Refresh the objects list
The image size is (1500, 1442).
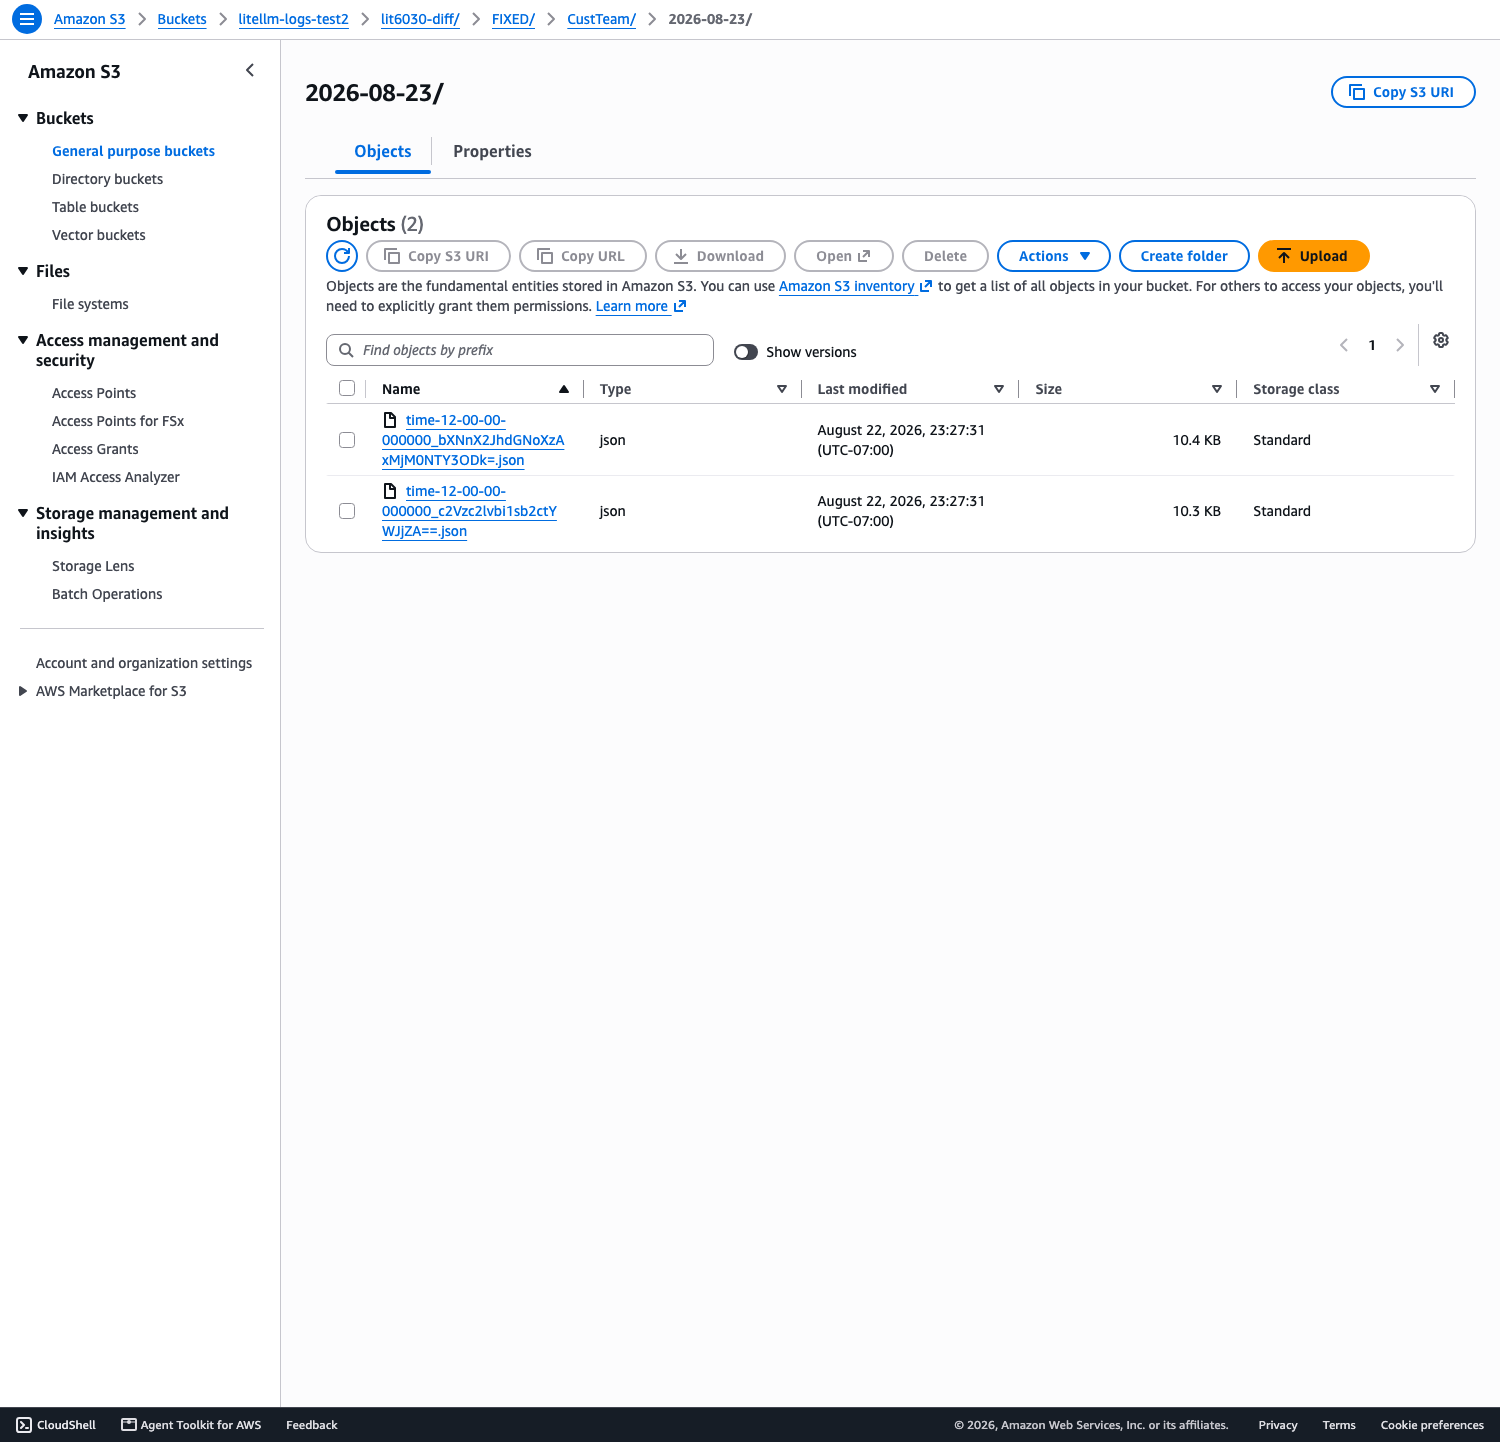(342, 256)
